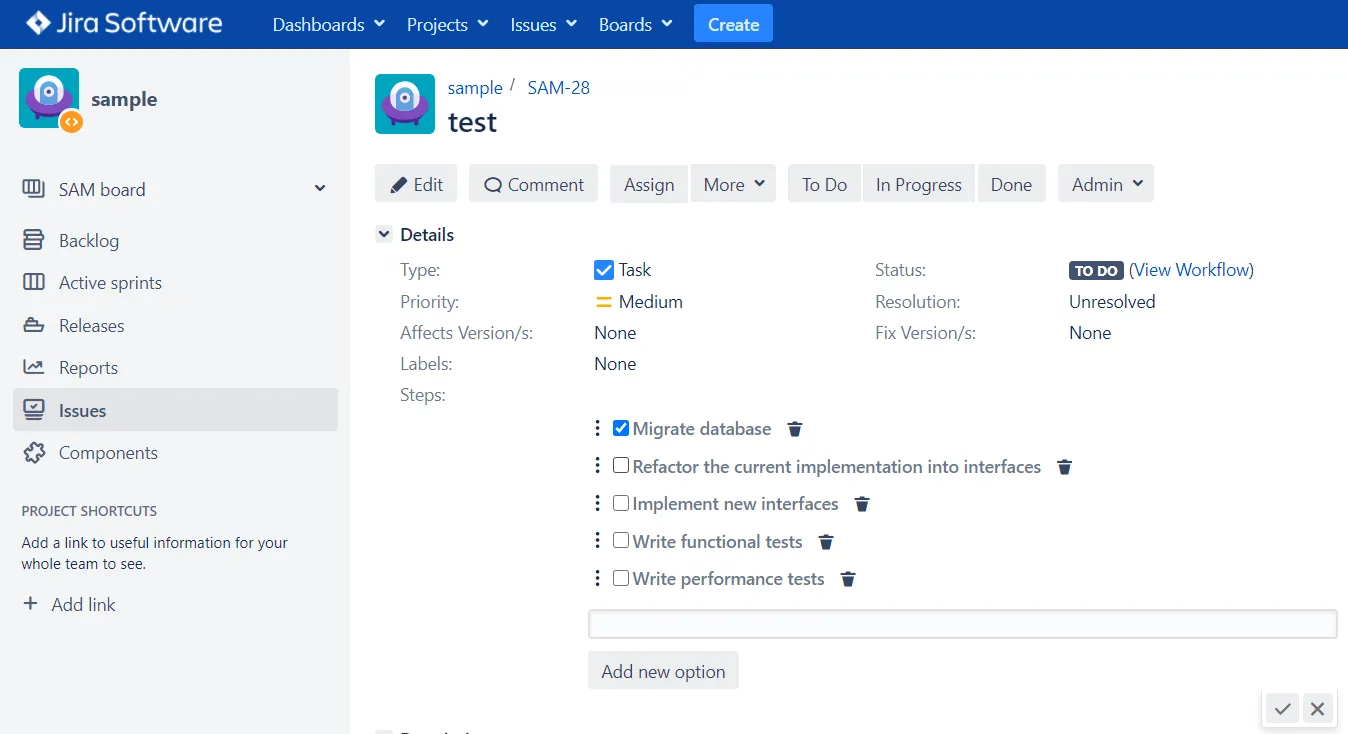
Task: Click the Unresolved resolution value
Action: (1112, 302)
